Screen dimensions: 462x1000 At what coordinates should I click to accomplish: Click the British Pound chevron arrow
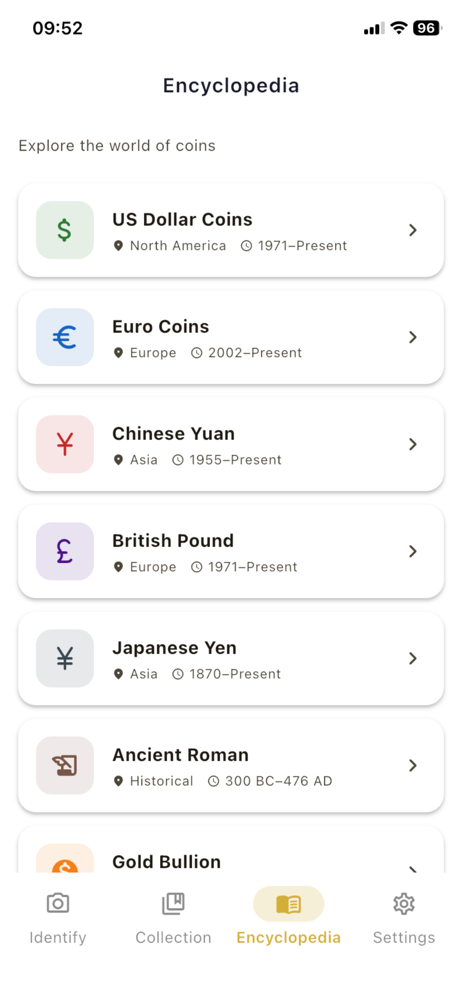pyautogui.click(x=413, y=552)
